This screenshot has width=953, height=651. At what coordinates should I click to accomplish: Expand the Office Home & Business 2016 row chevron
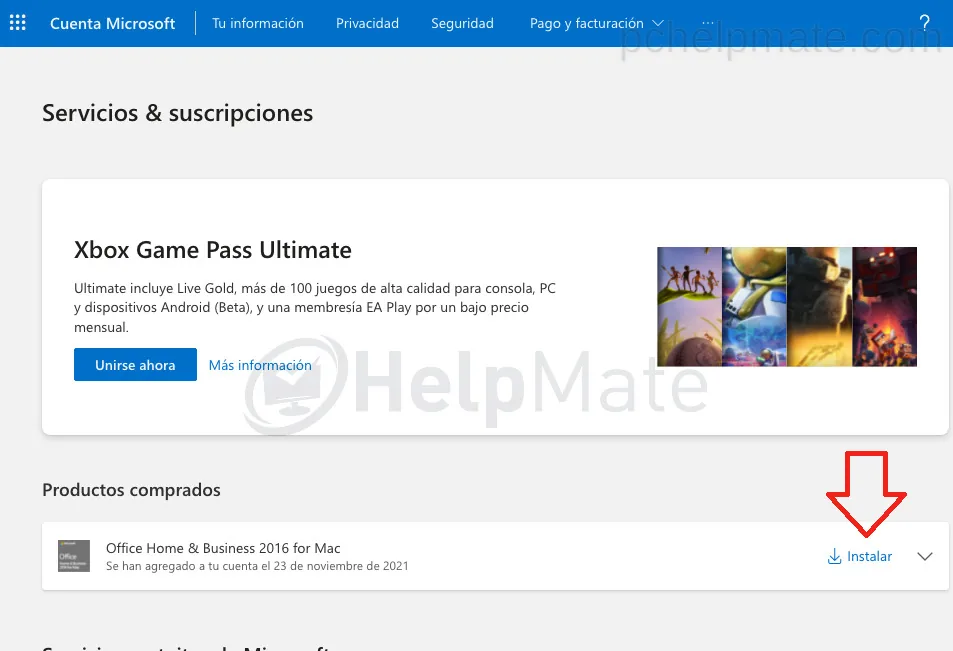(924, 556)
